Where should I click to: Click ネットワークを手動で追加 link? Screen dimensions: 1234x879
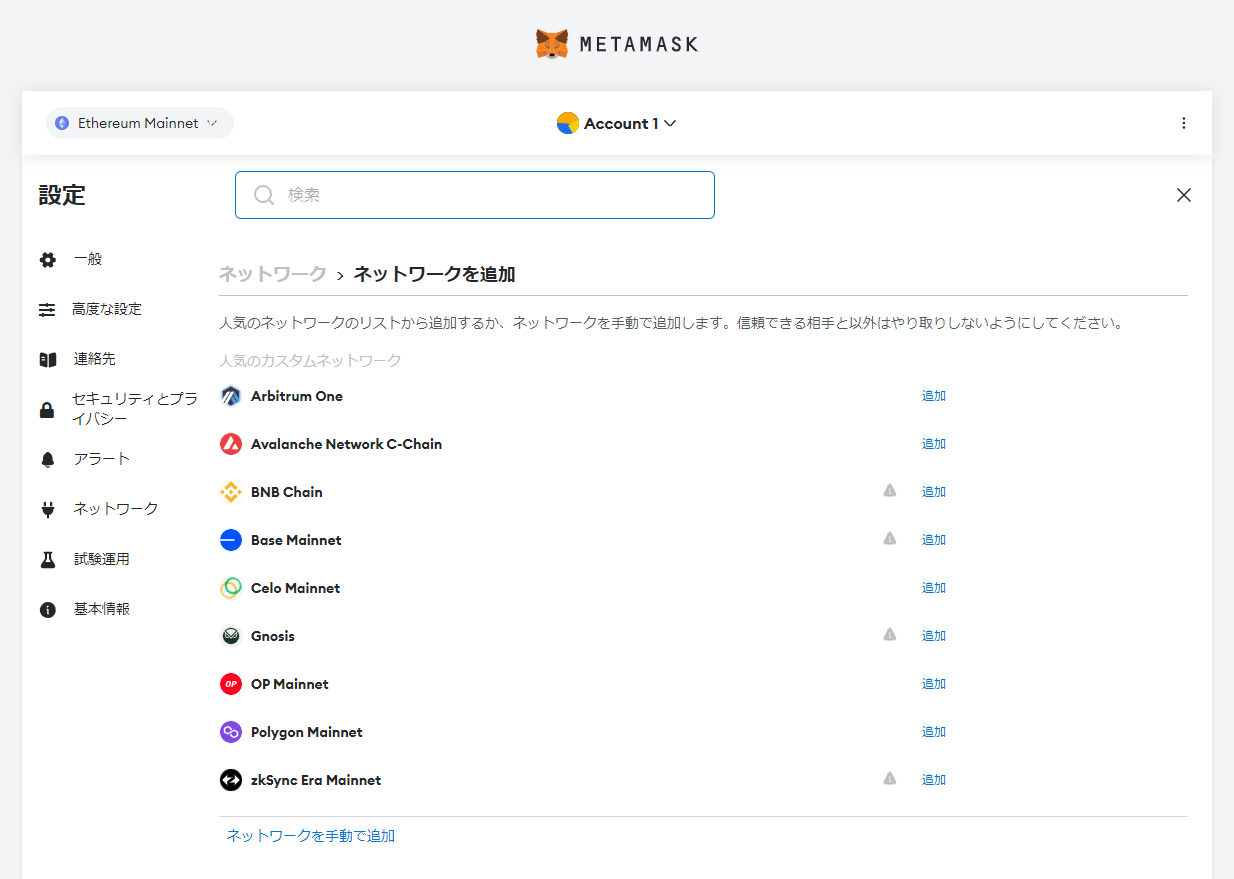pyautogui.click(x=311, y=836)
